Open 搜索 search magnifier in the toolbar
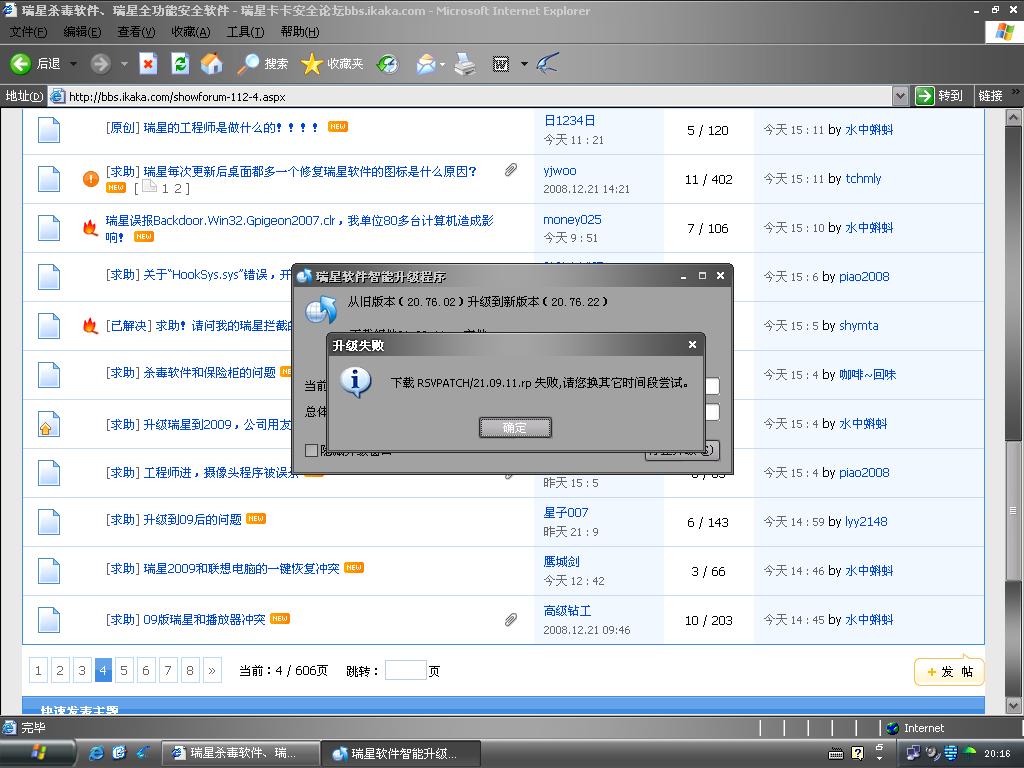 262,63
